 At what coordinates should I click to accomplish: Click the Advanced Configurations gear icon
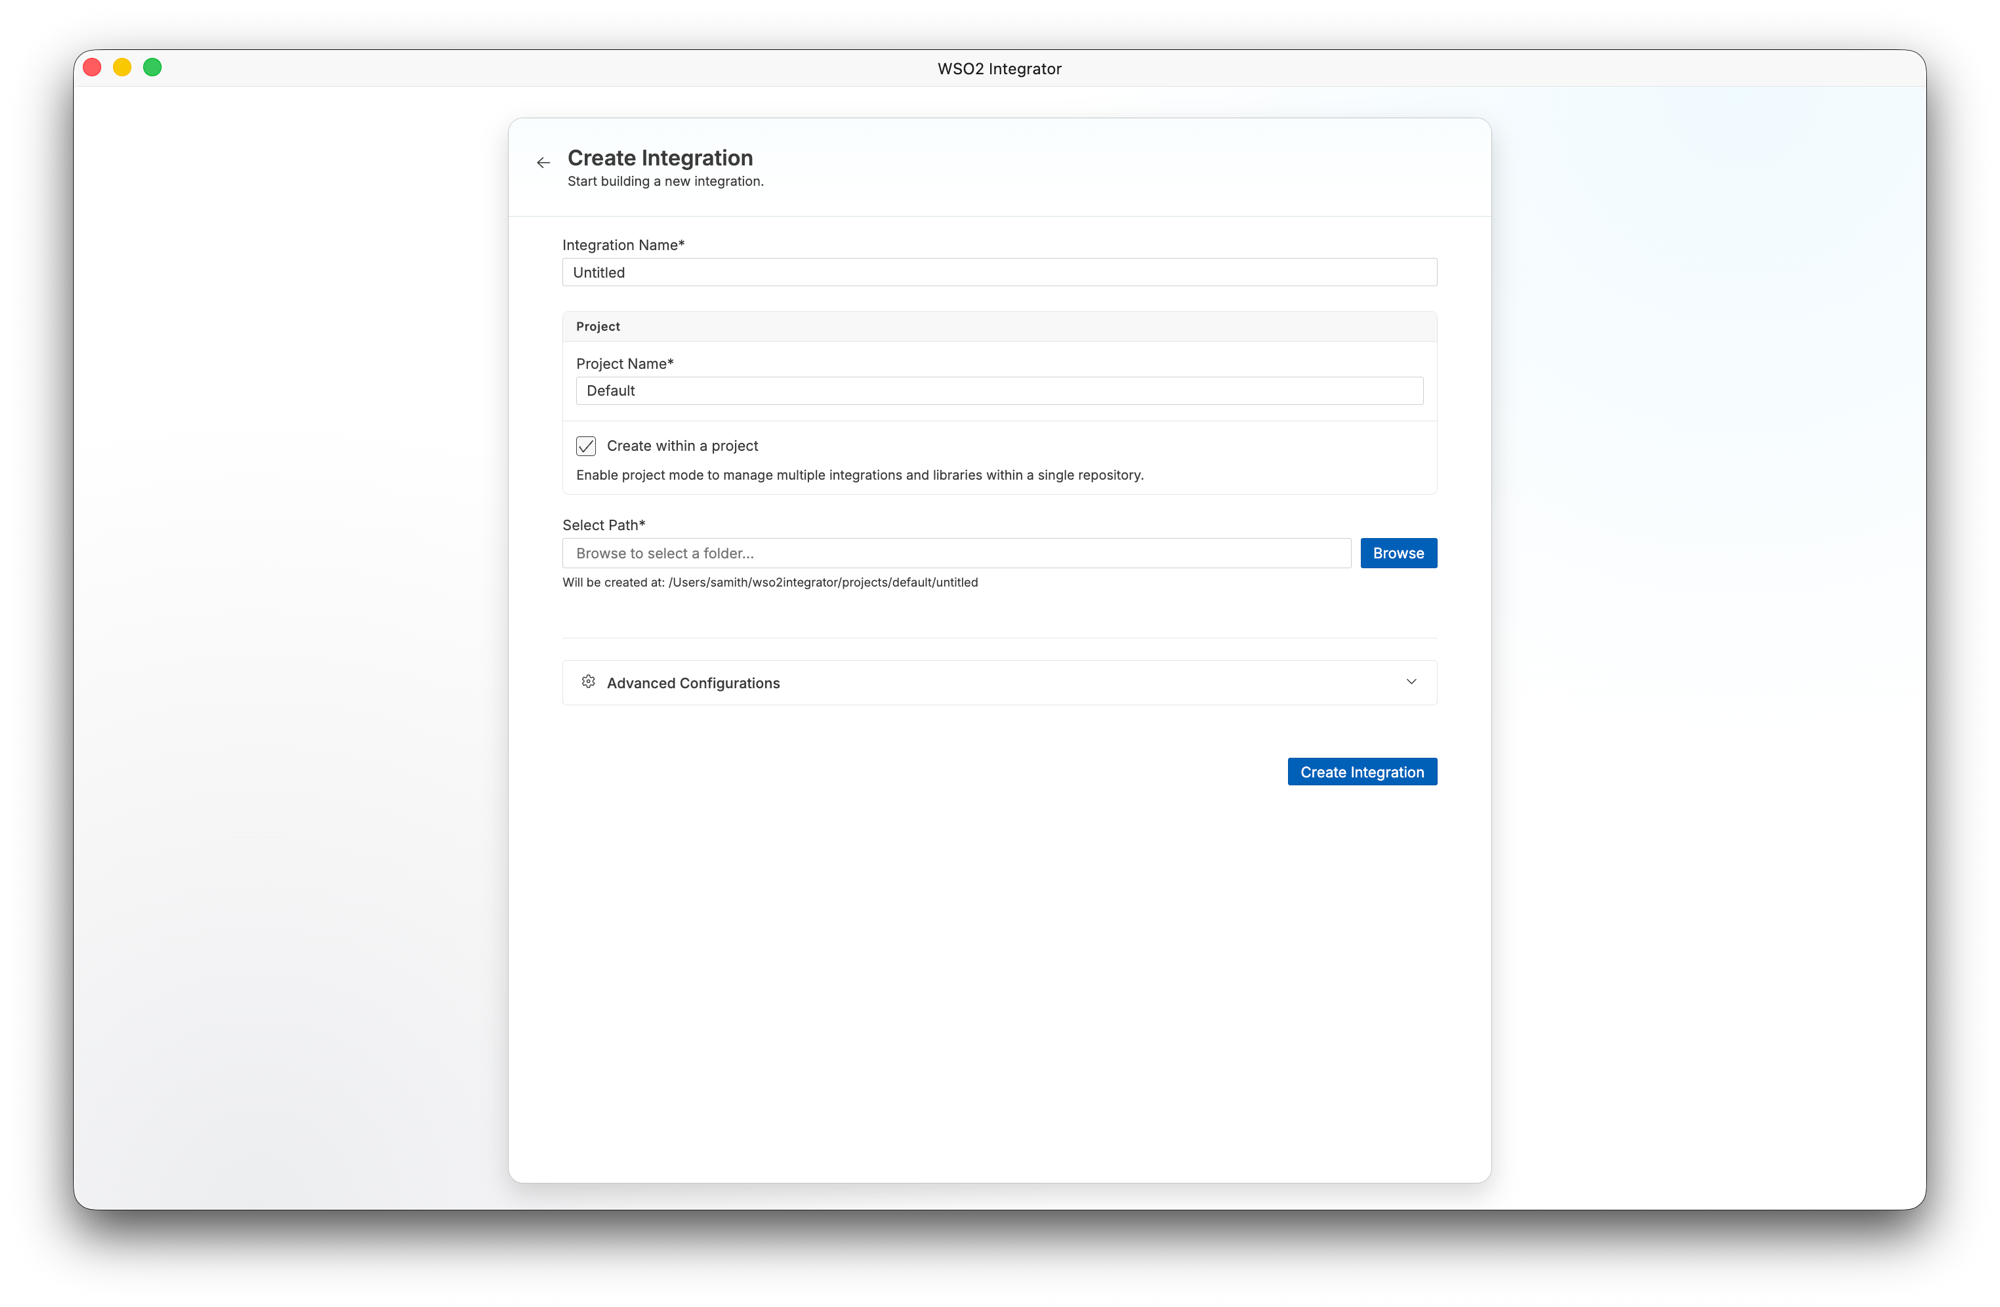[588, 682]
